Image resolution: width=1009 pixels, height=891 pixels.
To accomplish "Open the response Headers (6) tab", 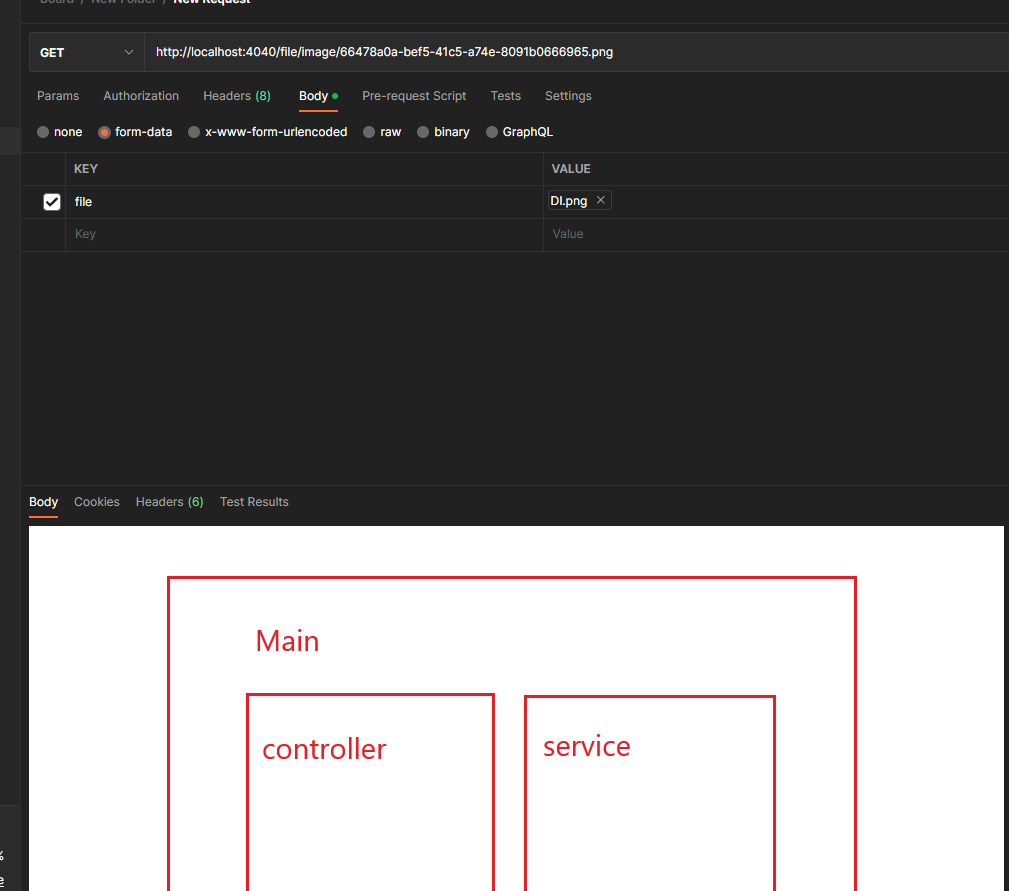I will (169, 502).
